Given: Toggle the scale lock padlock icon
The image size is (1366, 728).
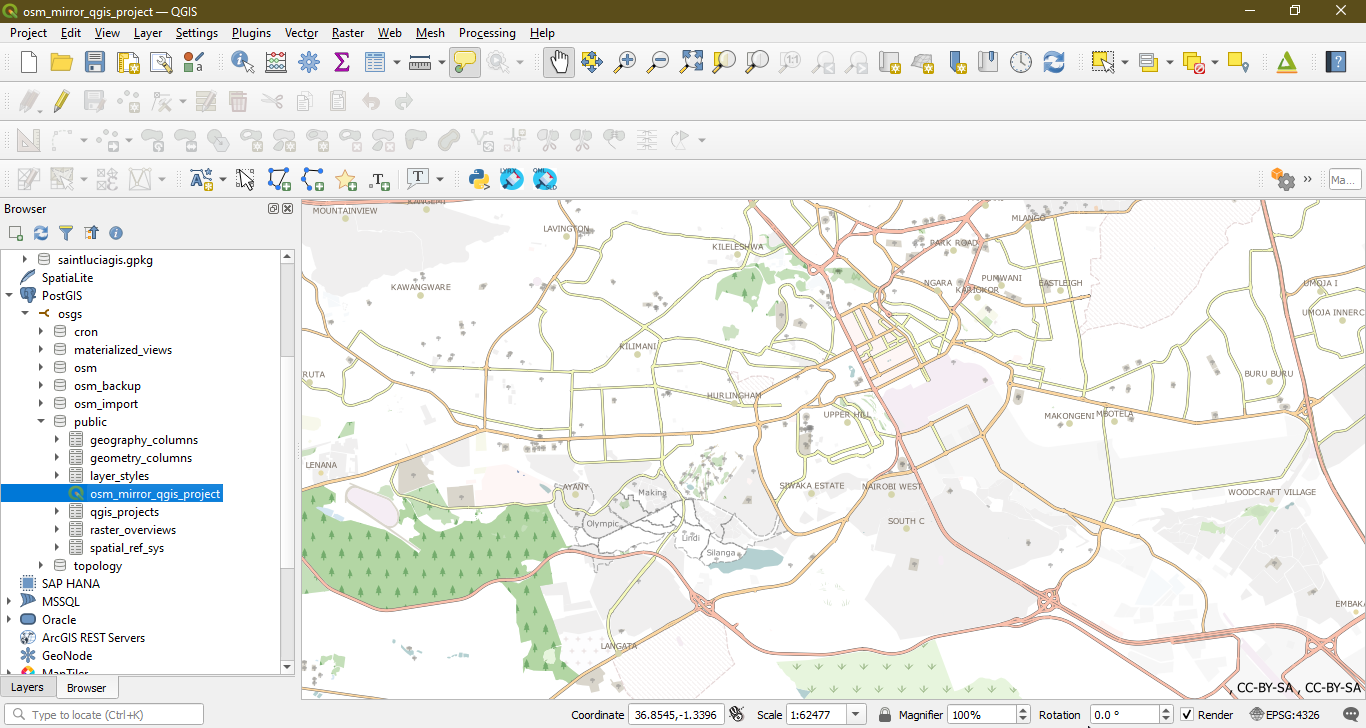Looking at the screenshot, I should (x=884, y=715).
